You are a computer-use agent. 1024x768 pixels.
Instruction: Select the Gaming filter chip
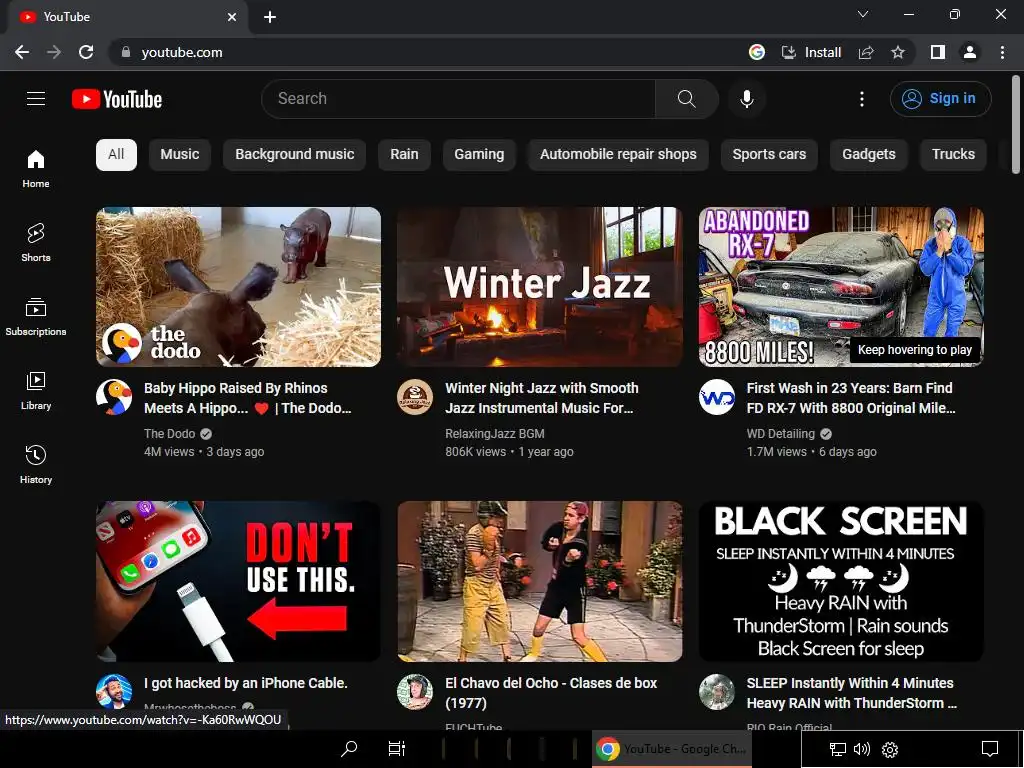click(479, 155)
